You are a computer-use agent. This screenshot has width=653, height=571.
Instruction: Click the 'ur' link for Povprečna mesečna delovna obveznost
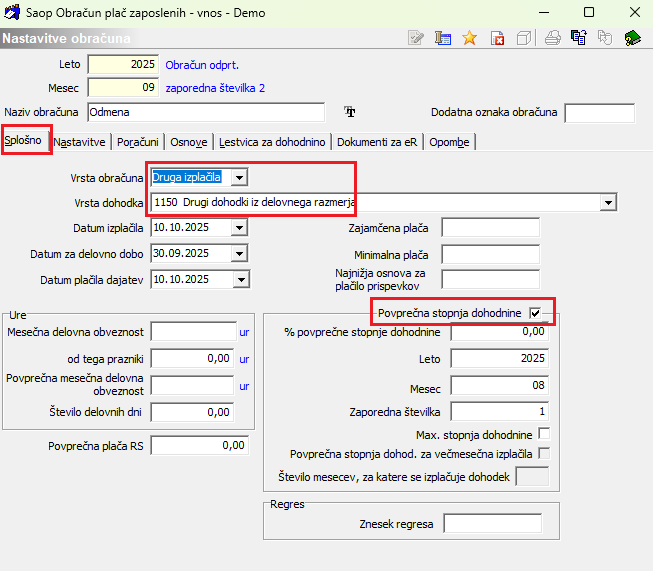[x=244, y=386]
